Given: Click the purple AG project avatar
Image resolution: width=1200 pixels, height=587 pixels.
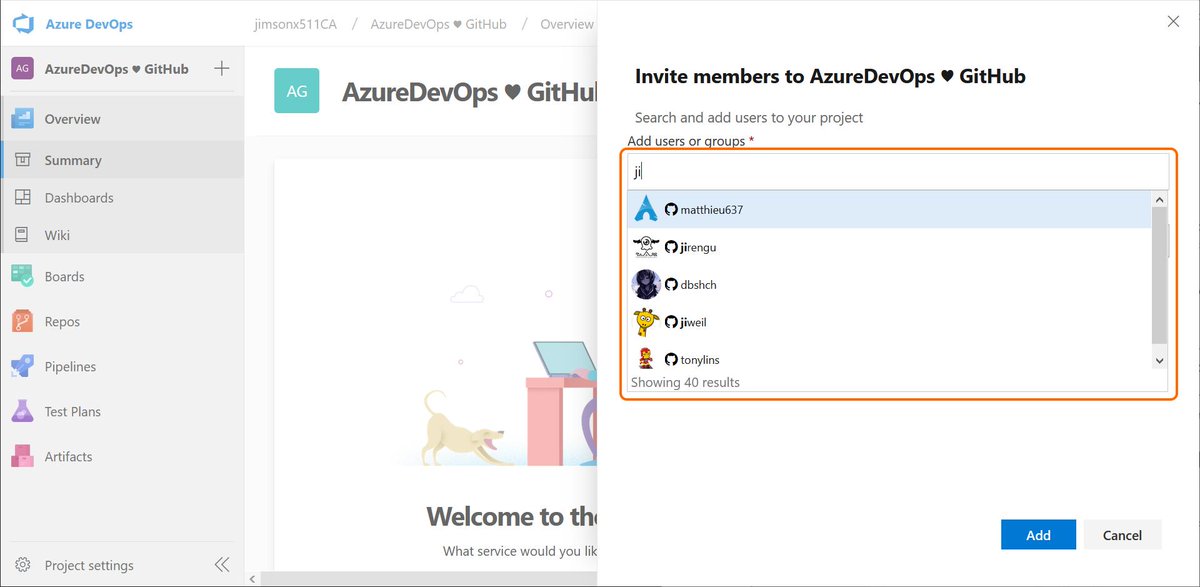Looking at the screenshot, I should 23,69.
